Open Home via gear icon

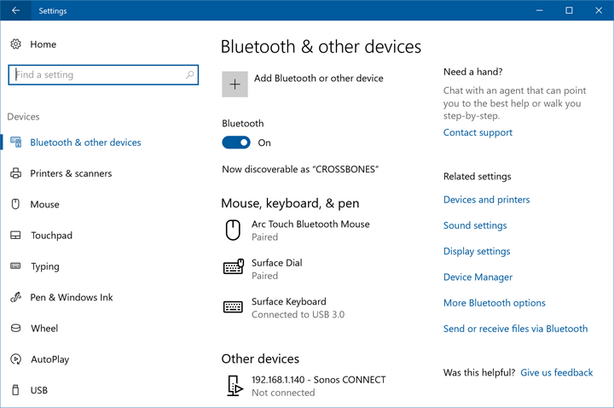pos(16,44)
